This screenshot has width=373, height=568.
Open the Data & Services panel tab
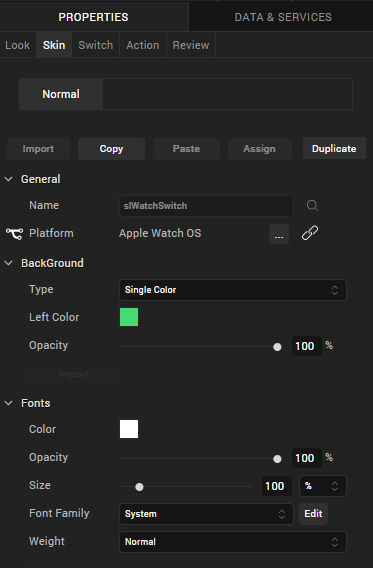[x=283, y=17]
